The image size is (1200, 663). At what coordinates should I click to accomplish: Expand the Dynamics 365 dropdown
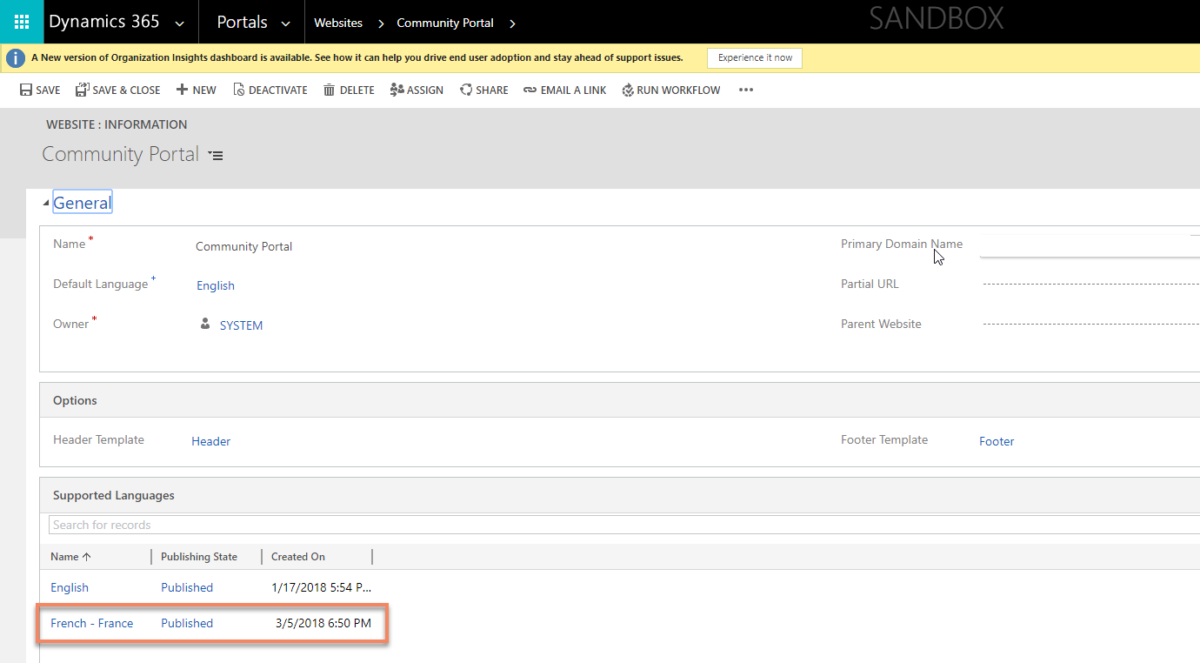pyautogui.click(x=179, y=23)
